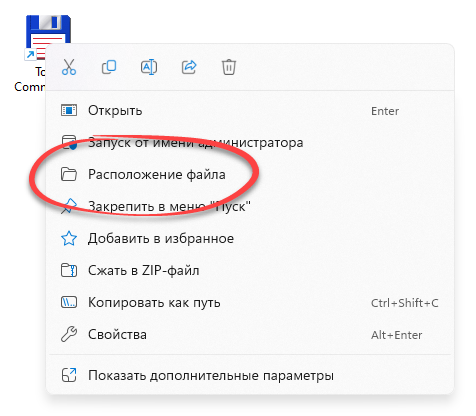Click the Copy icon
Image resolution: width=476 pixels, height=416 pixels.
click(x=109, y=67)
